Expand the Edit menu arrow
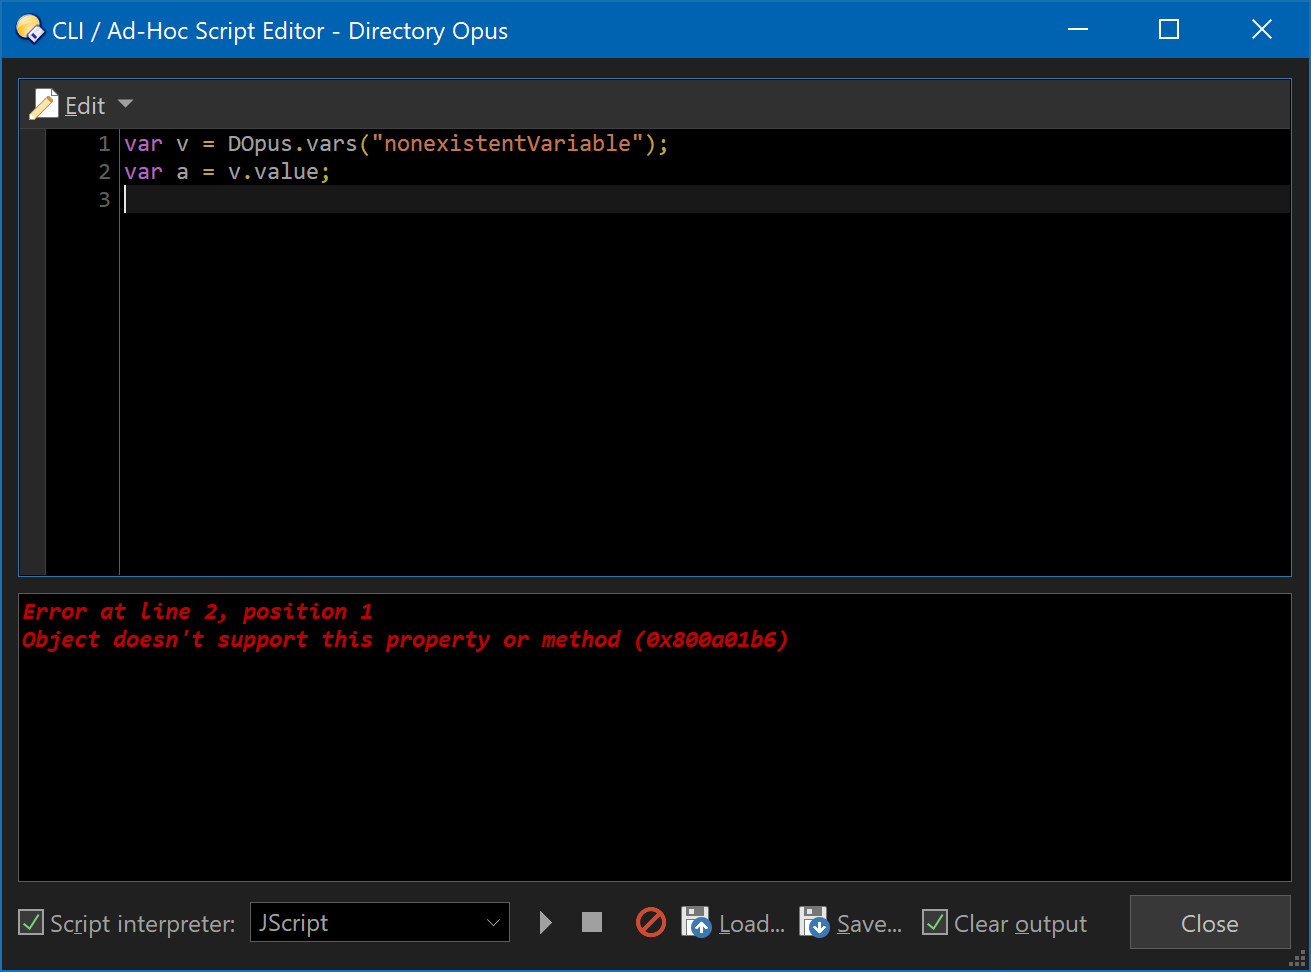Image resolution: width=1311 pixels, height=972 pixels. click(x=125, y=104)
